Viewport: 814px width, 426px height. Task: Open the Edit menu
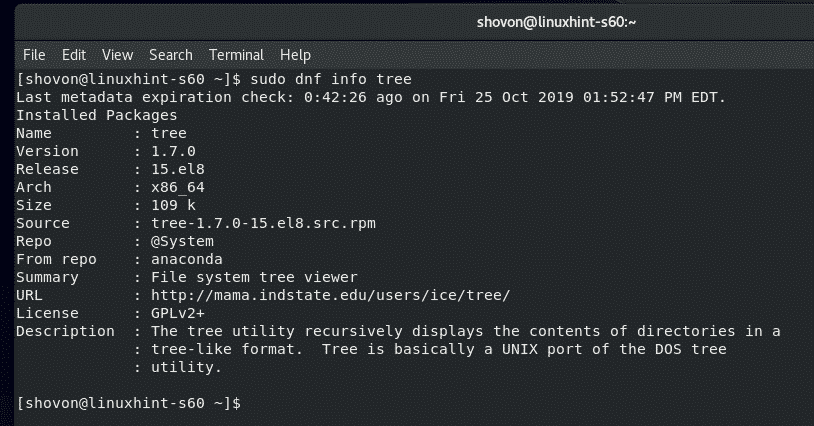click(74, 54)
